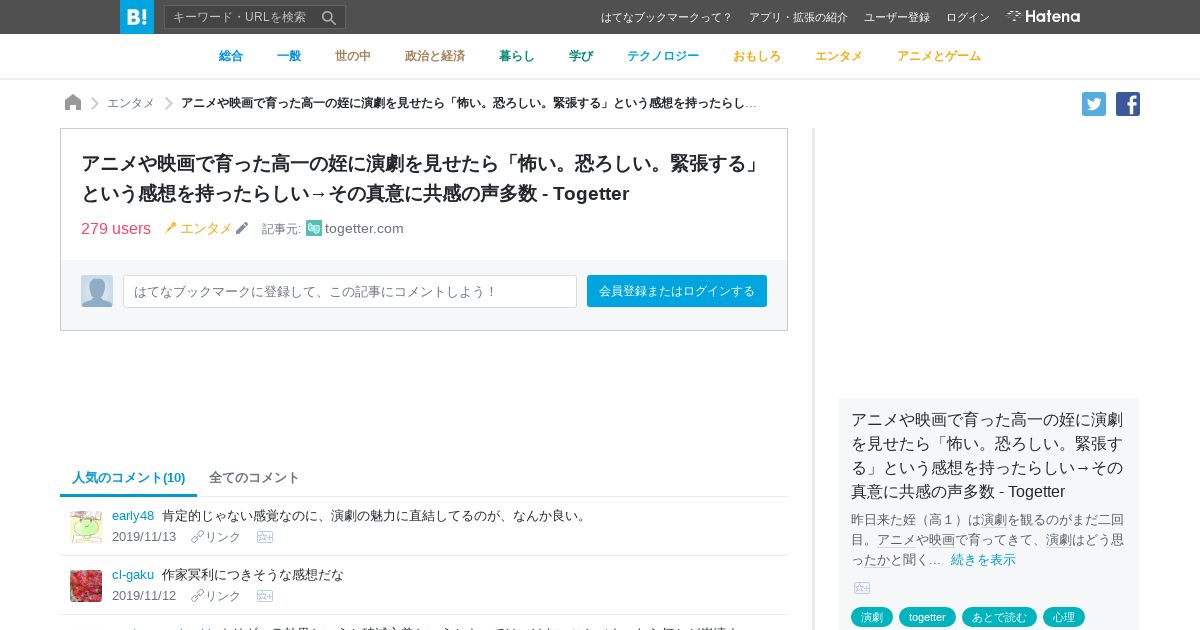Click the 演劇 tag
Viewport: 1200px width, 630px height.
(872, 617)
